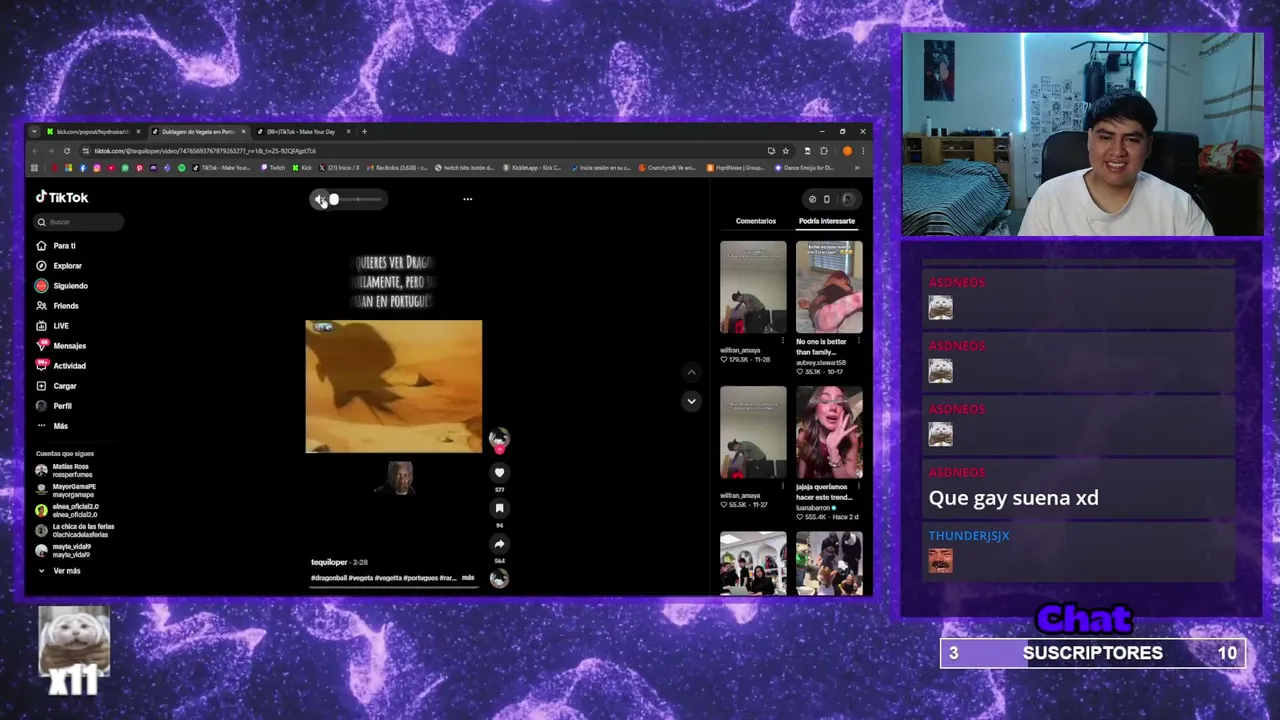Open options for wilfran_amaya 179.3K video

coord(782,340)
